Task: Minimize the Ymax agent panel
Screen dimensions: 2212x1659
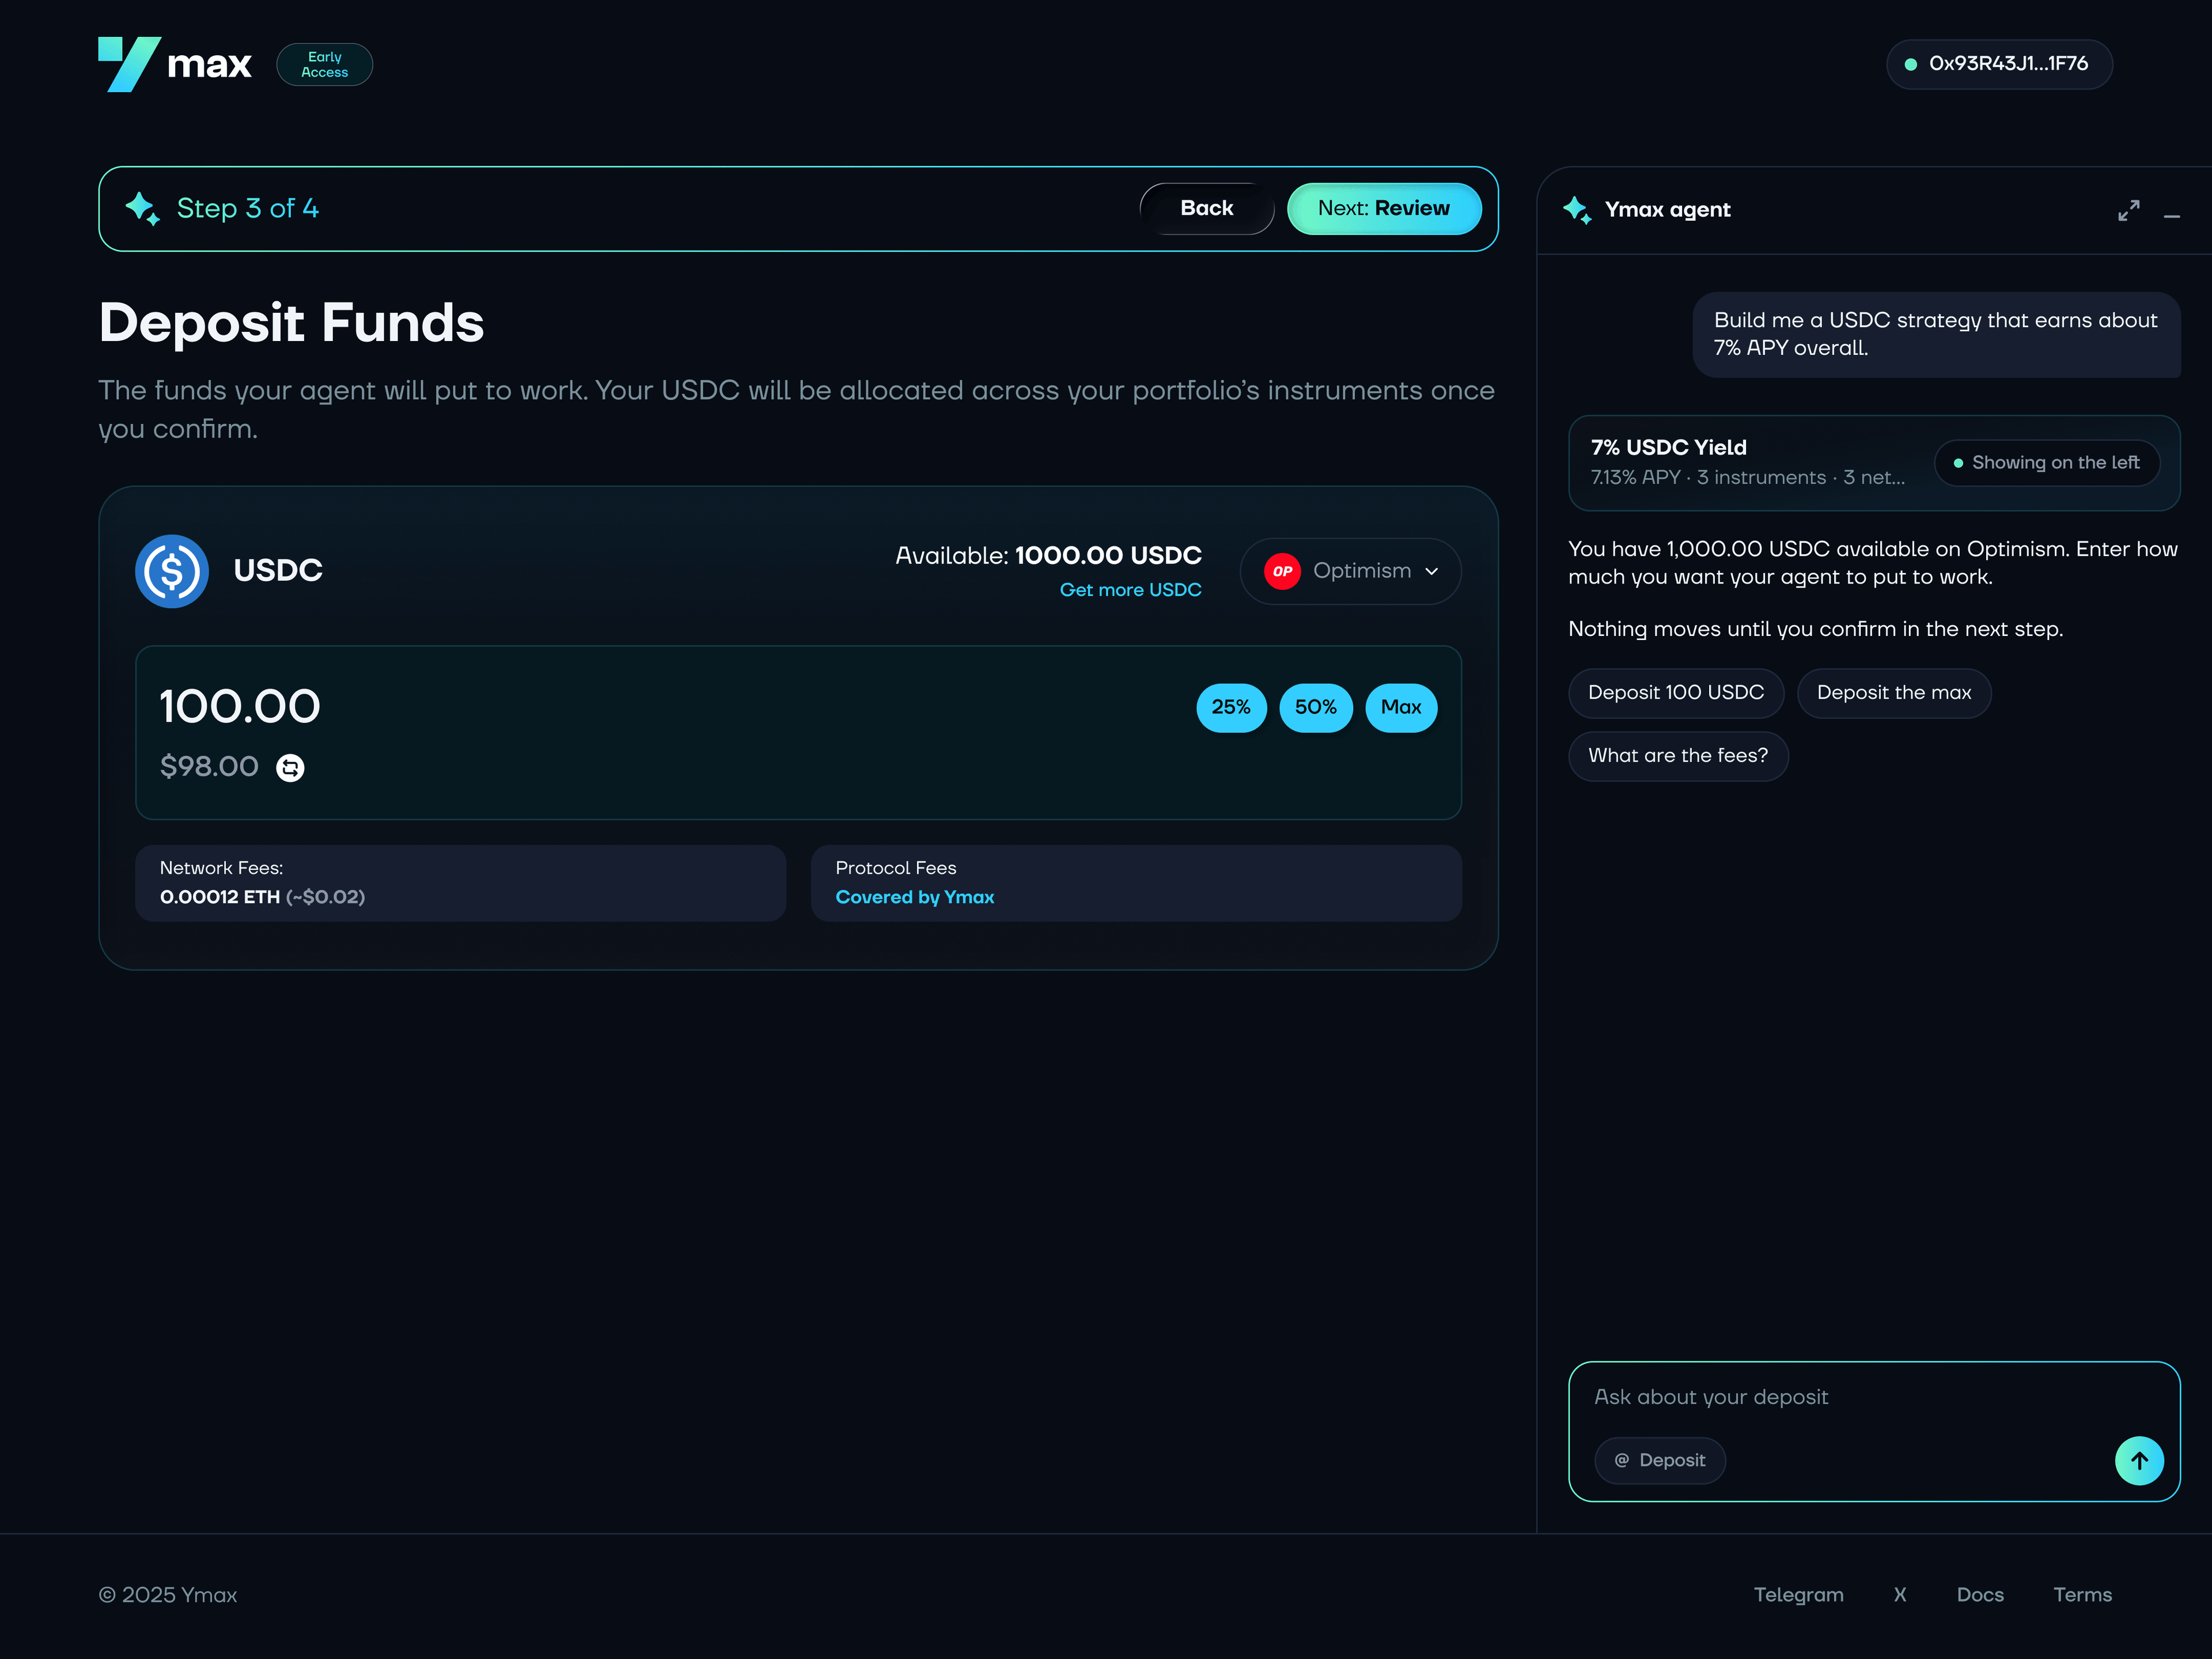Action: [x=2171, y=215]
